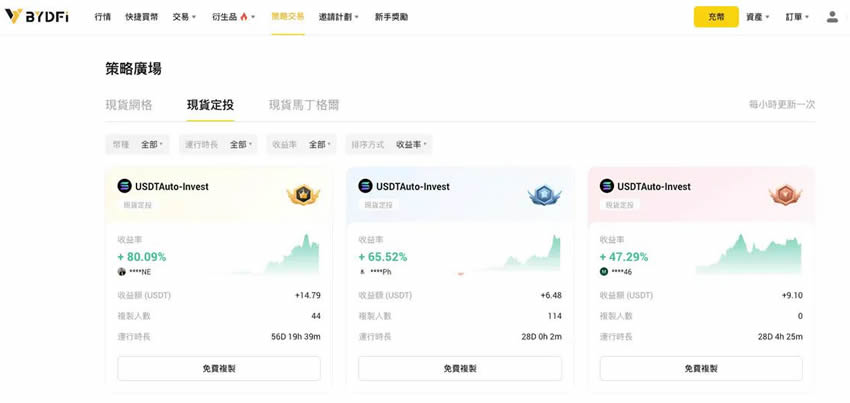The image size is (850, 403).
Task: Open the 衍生品 menu
Action: coord(233,17)
